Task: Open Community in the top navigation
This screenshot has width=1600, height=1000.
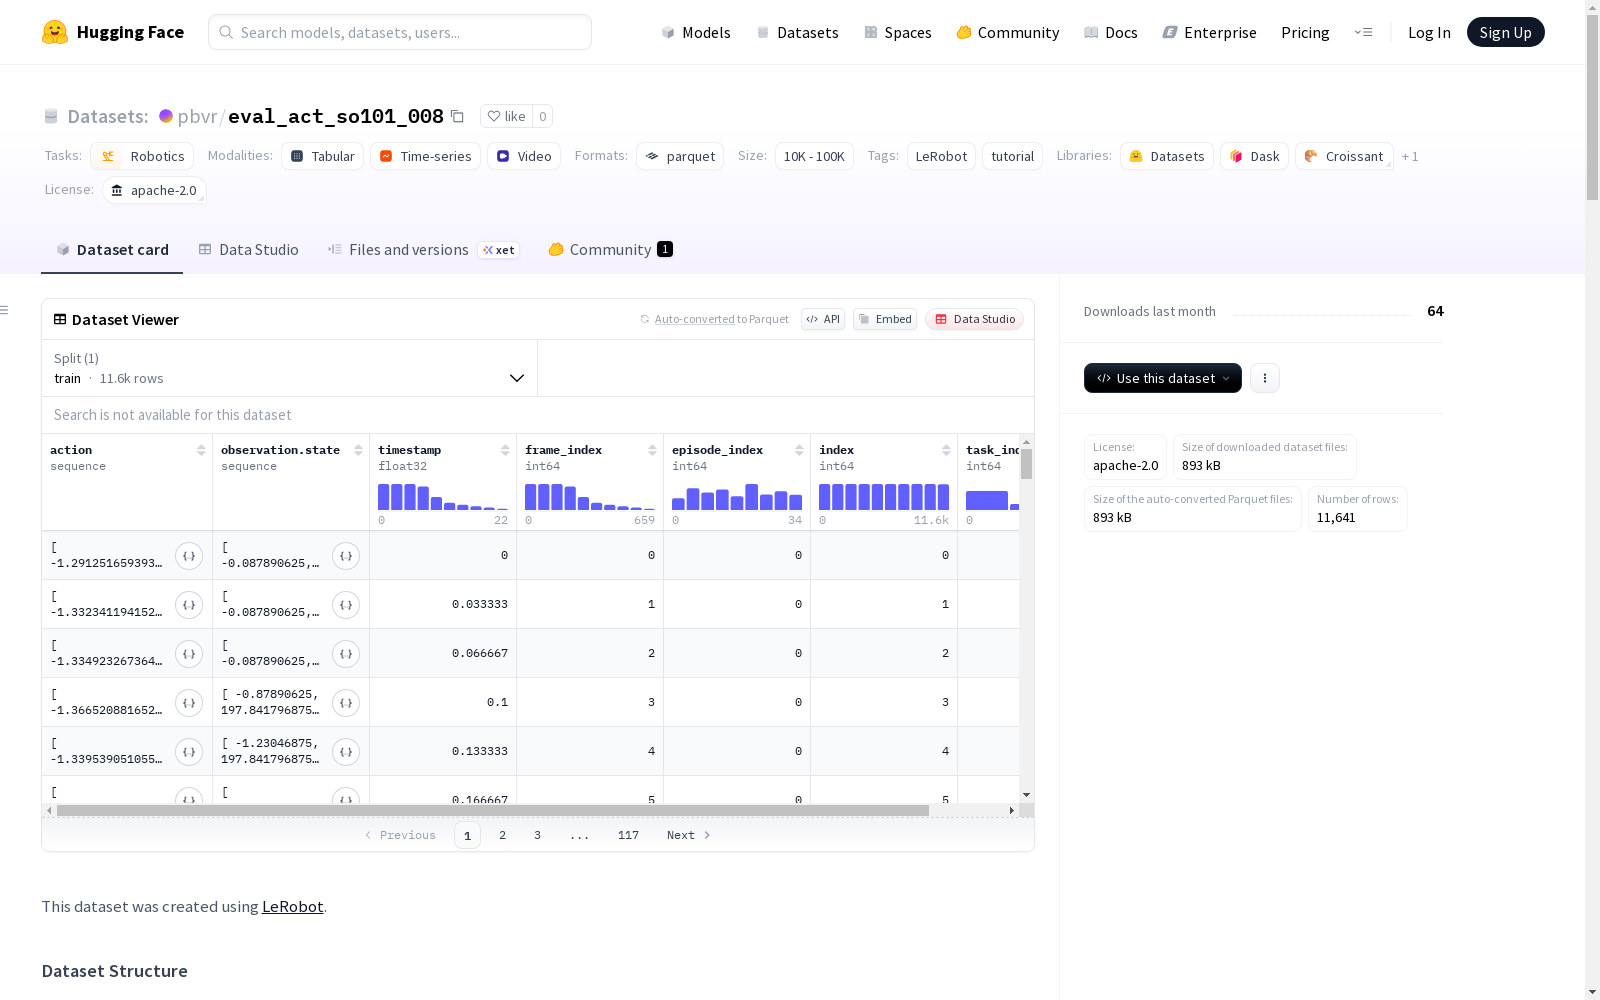Action: coord(1008,32)
